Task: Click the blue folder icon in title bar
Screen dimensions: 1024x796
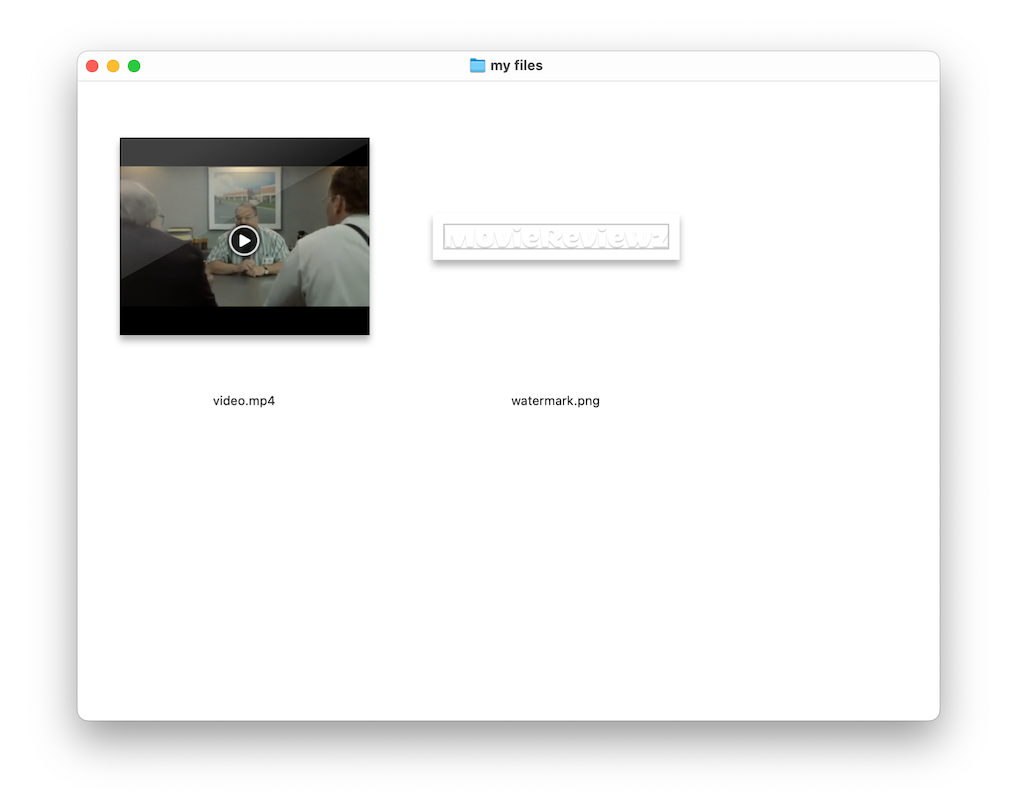Action: (x=477, y=66)
